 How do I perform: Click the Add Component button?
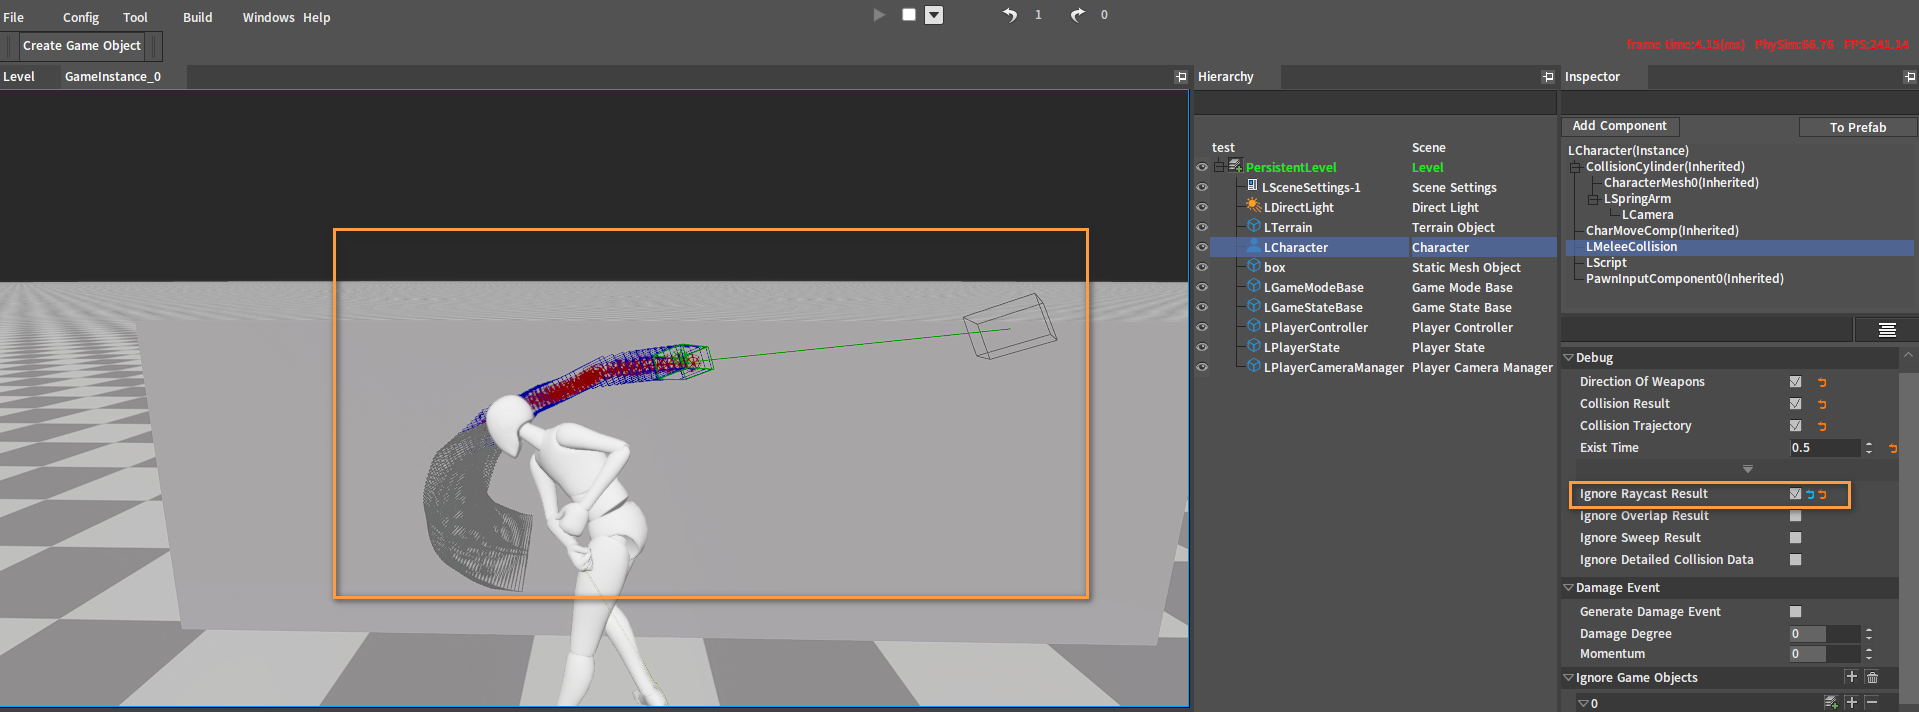coord(1620,126)
